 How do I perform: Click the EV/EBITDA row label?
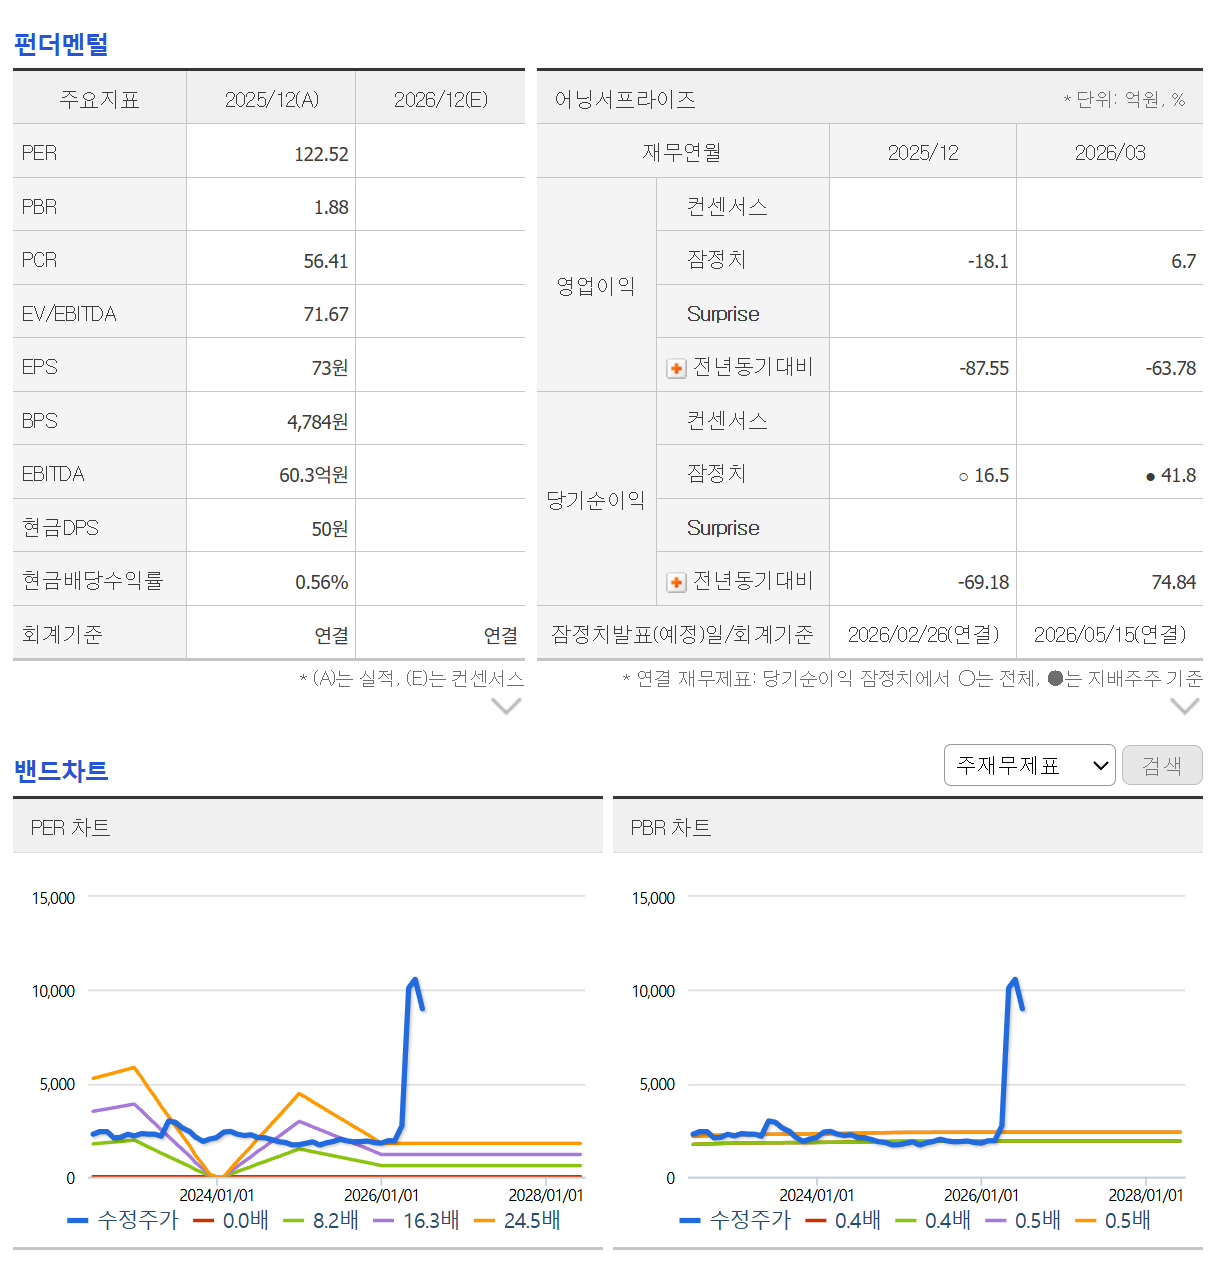(69, 314)
